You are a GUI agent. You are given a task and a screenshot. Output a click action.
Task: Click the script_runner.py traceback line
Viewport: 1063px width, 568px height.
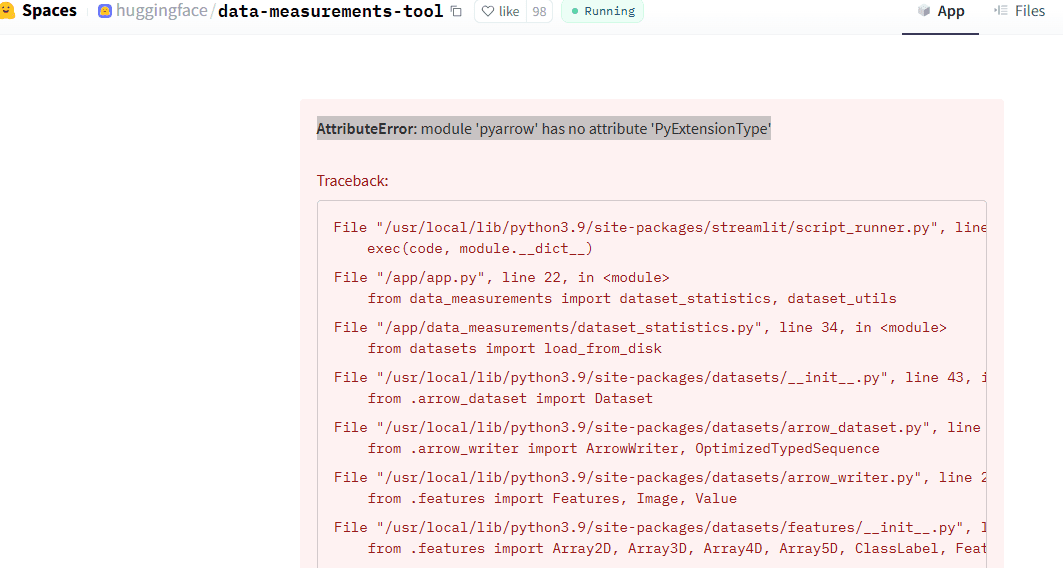tap(660, 228)
